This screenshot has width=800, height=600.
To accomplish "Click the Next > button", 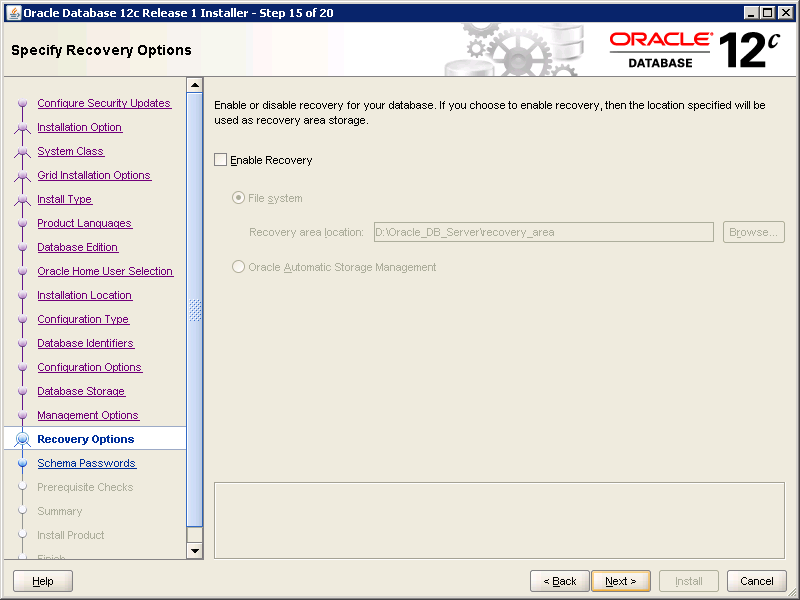I will pos(621,581).
